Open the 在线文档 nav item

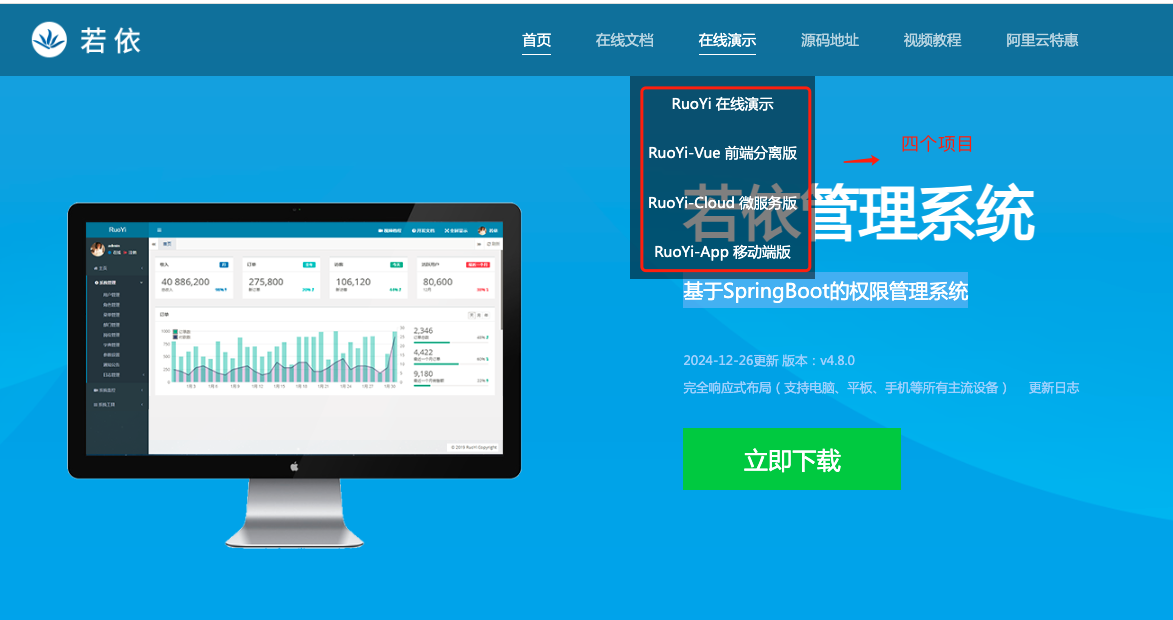625,40
